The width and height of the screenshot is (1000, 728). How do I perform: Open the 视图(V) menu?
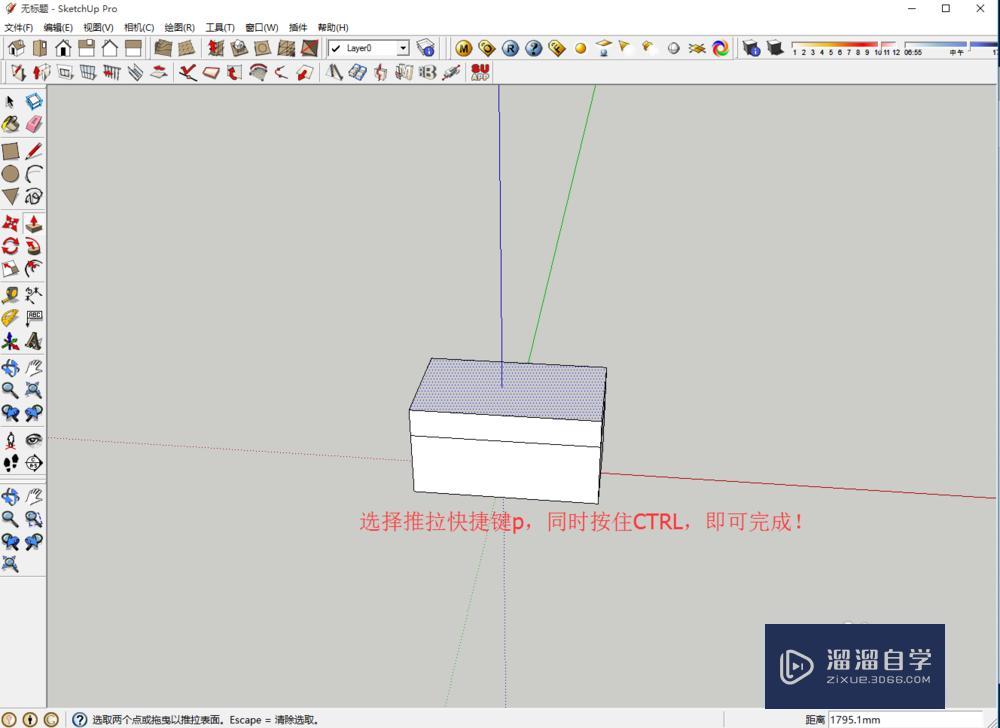click(x=98, y=27)
